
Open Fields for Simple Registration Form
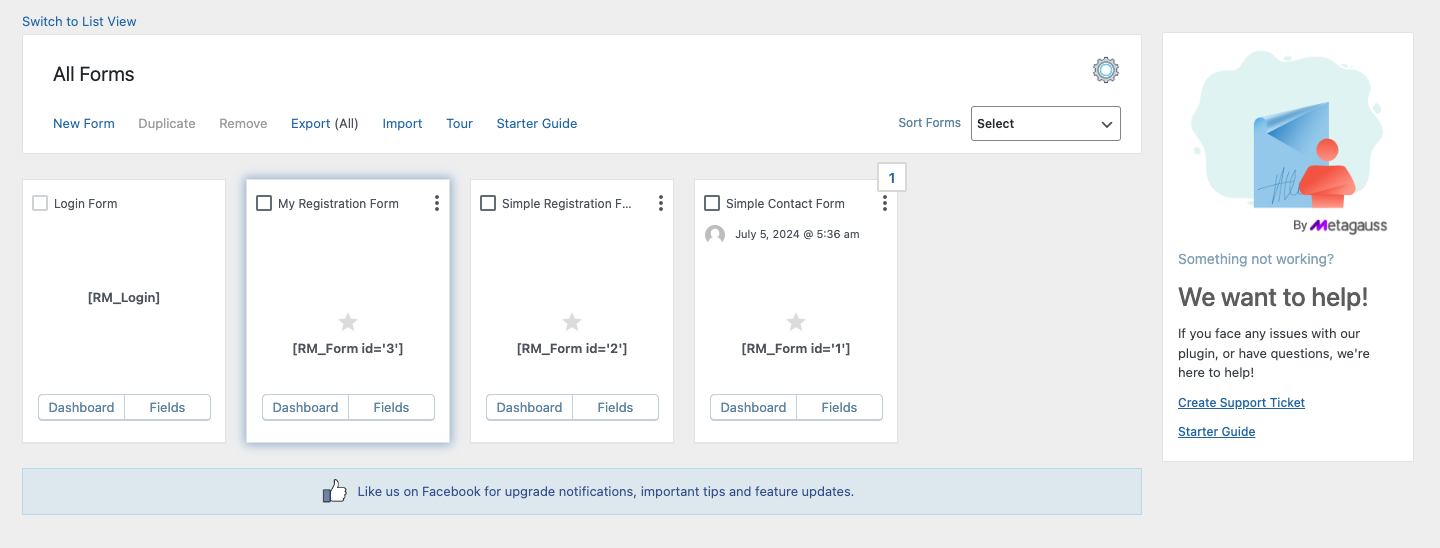click(615, 407)
